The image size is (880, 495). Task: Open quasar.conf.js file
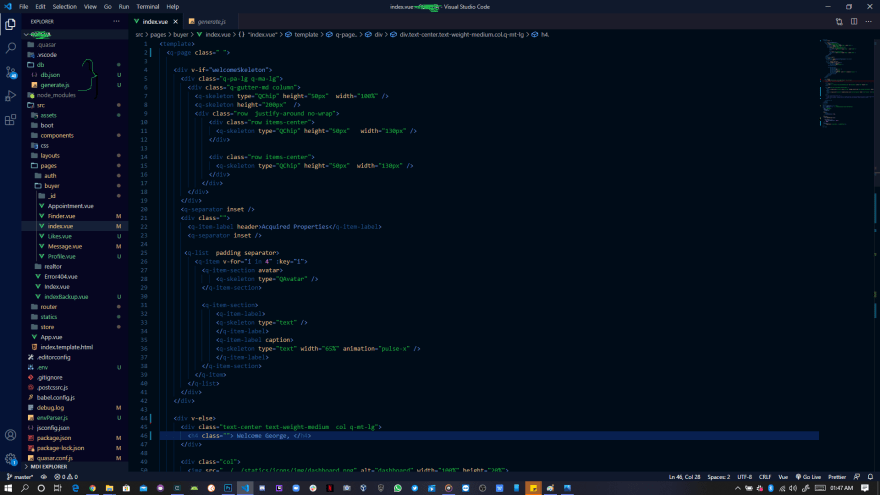tap(75, 458)
